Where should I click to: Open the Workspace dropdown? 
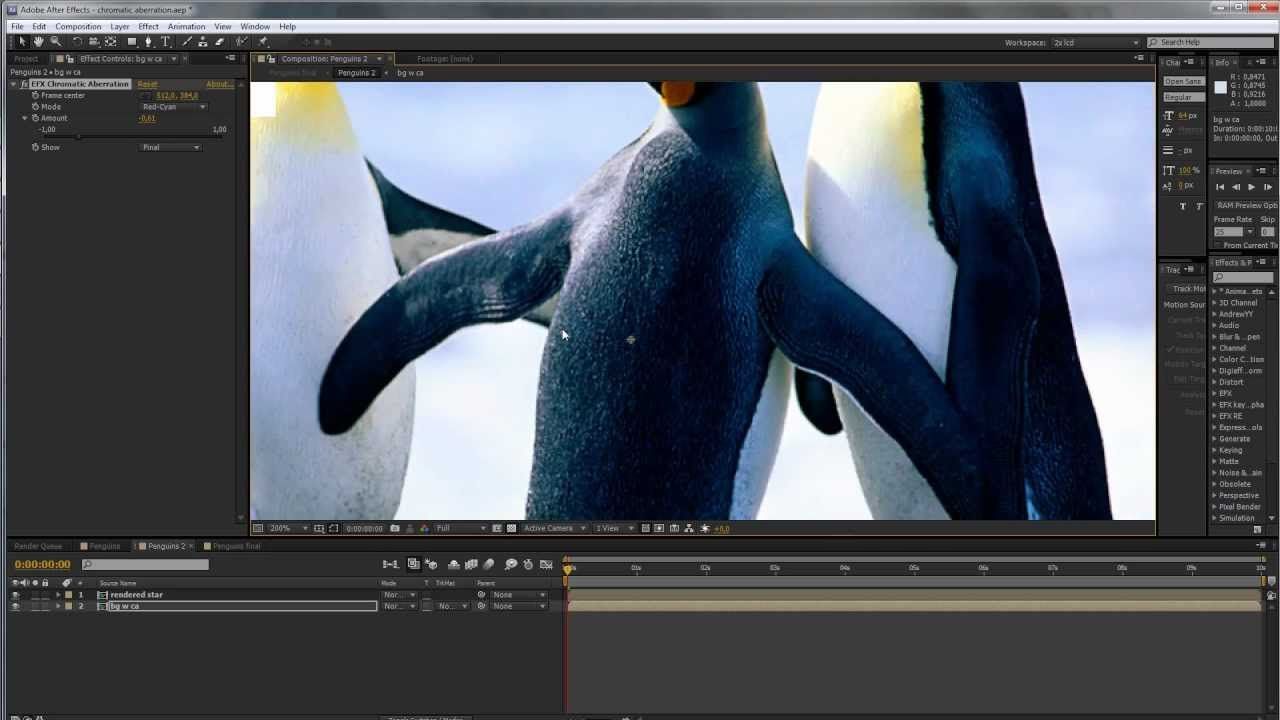tap(1095, 43)
